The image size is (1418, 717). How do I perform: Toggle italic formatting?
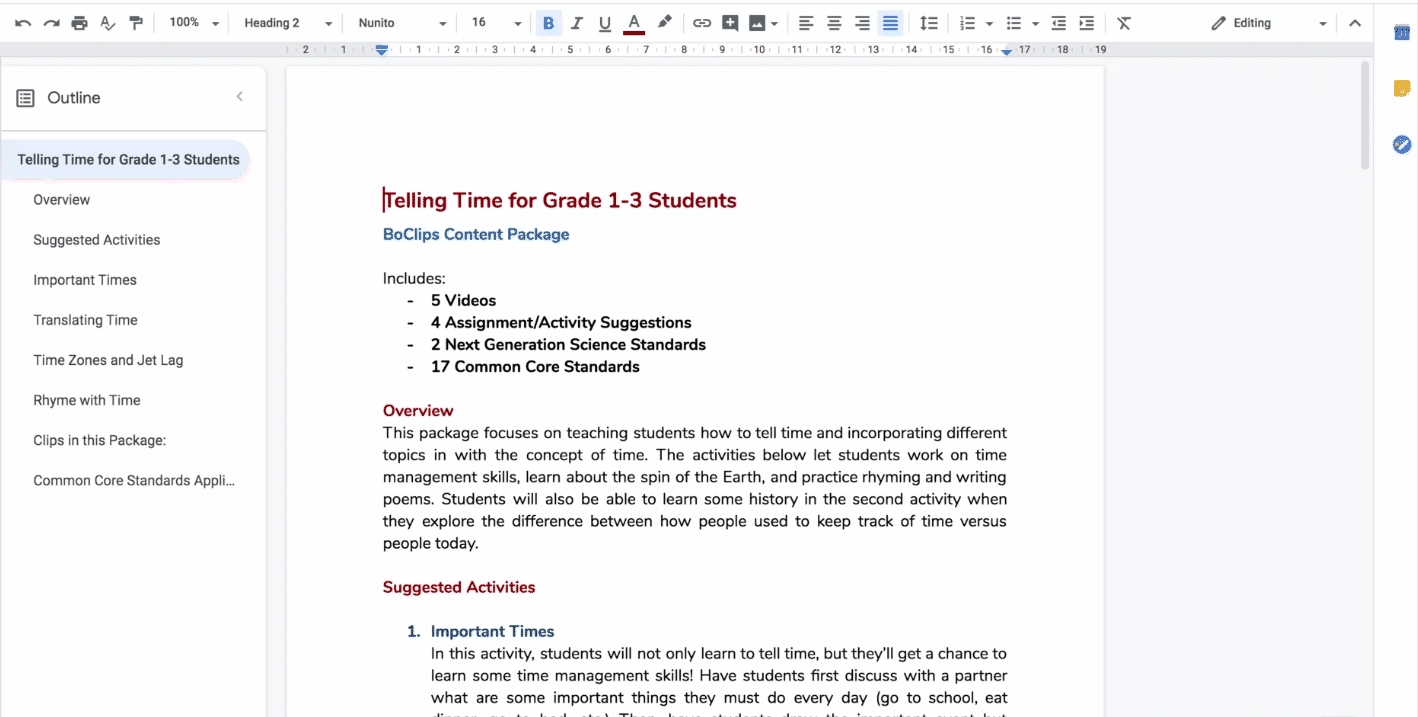click(x=576, y=23)
